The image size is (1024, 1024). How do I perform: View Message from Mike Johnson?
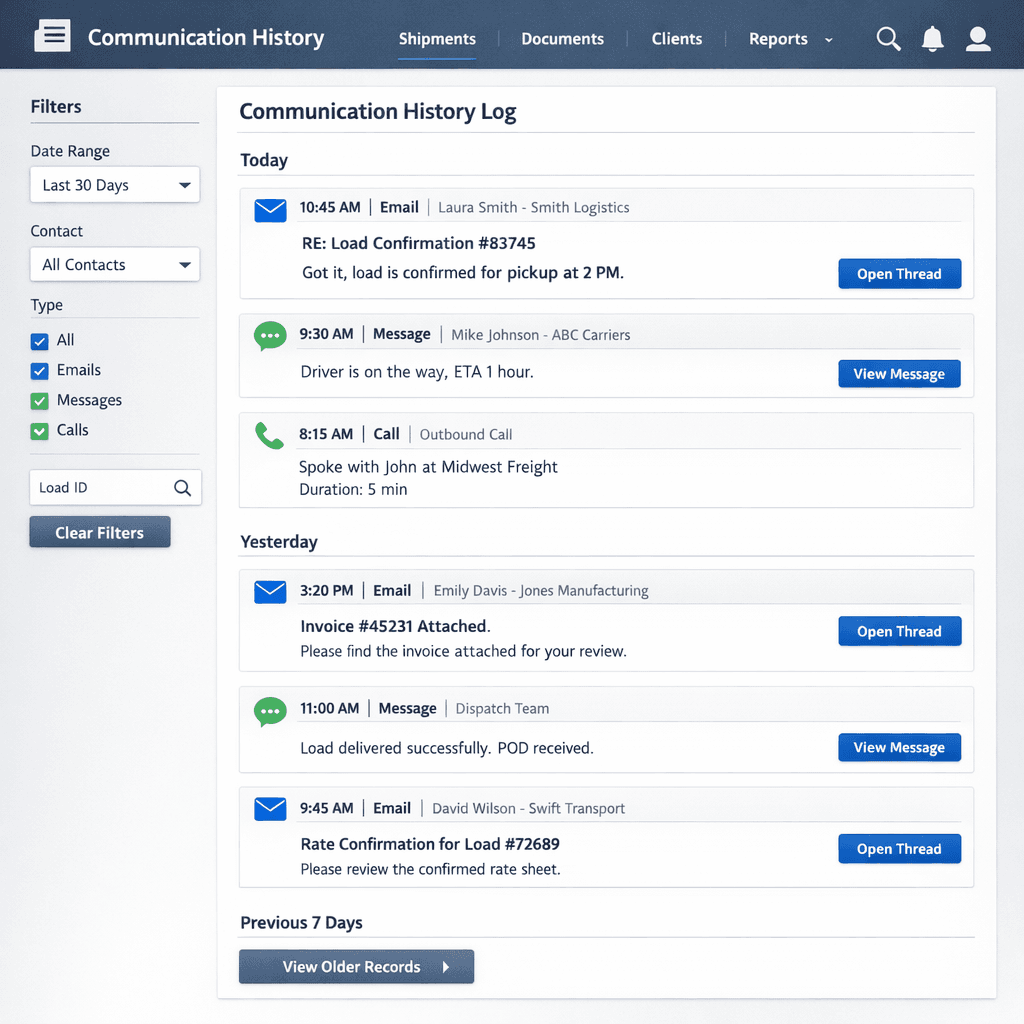899,374
